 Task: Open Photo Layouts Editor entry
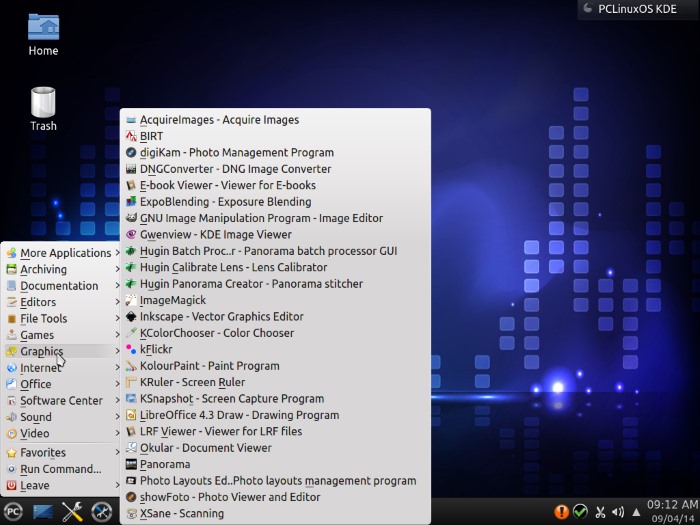point(275,481)
